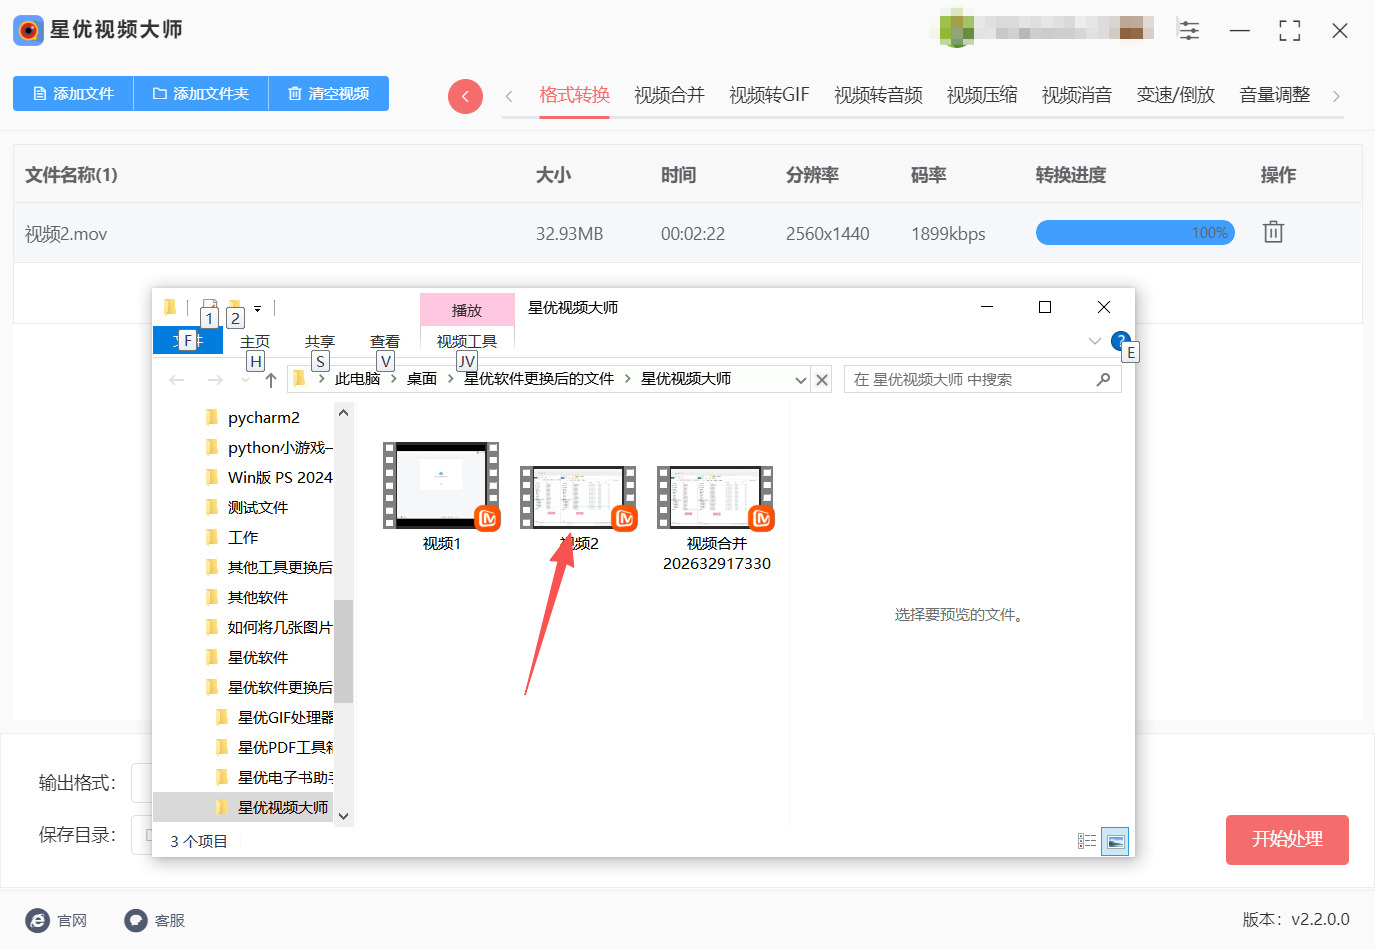Viewport: 1375px width, 950px height.
Task: Clear the Explorer address bar X button
Action: [x=822, y=380]
